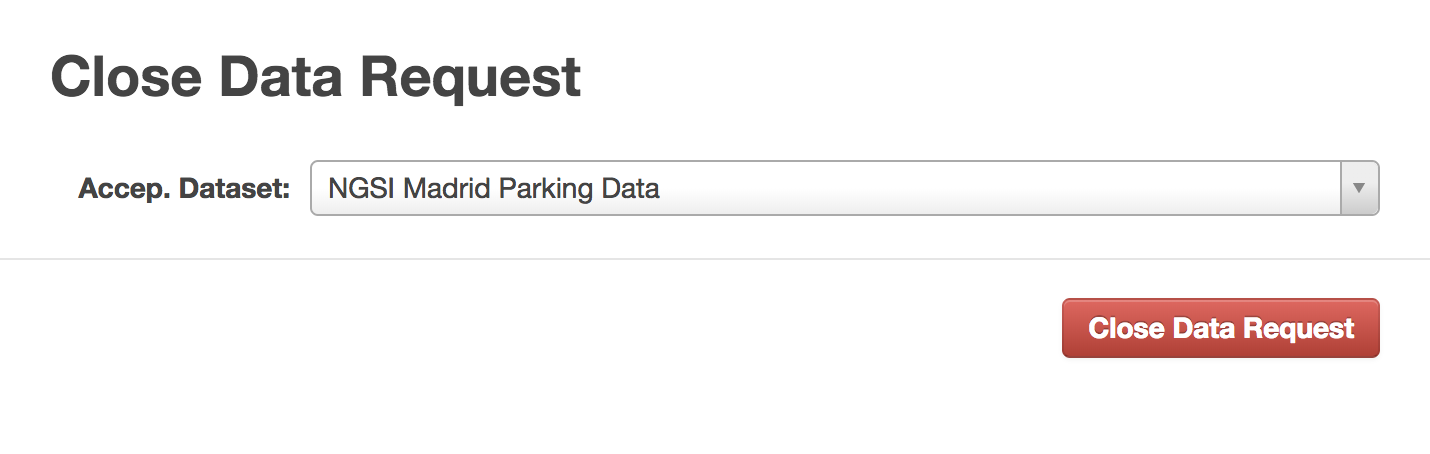Click the horizontal divider below the form
The height and width of the screenshot is (454, 1430).
715,259
